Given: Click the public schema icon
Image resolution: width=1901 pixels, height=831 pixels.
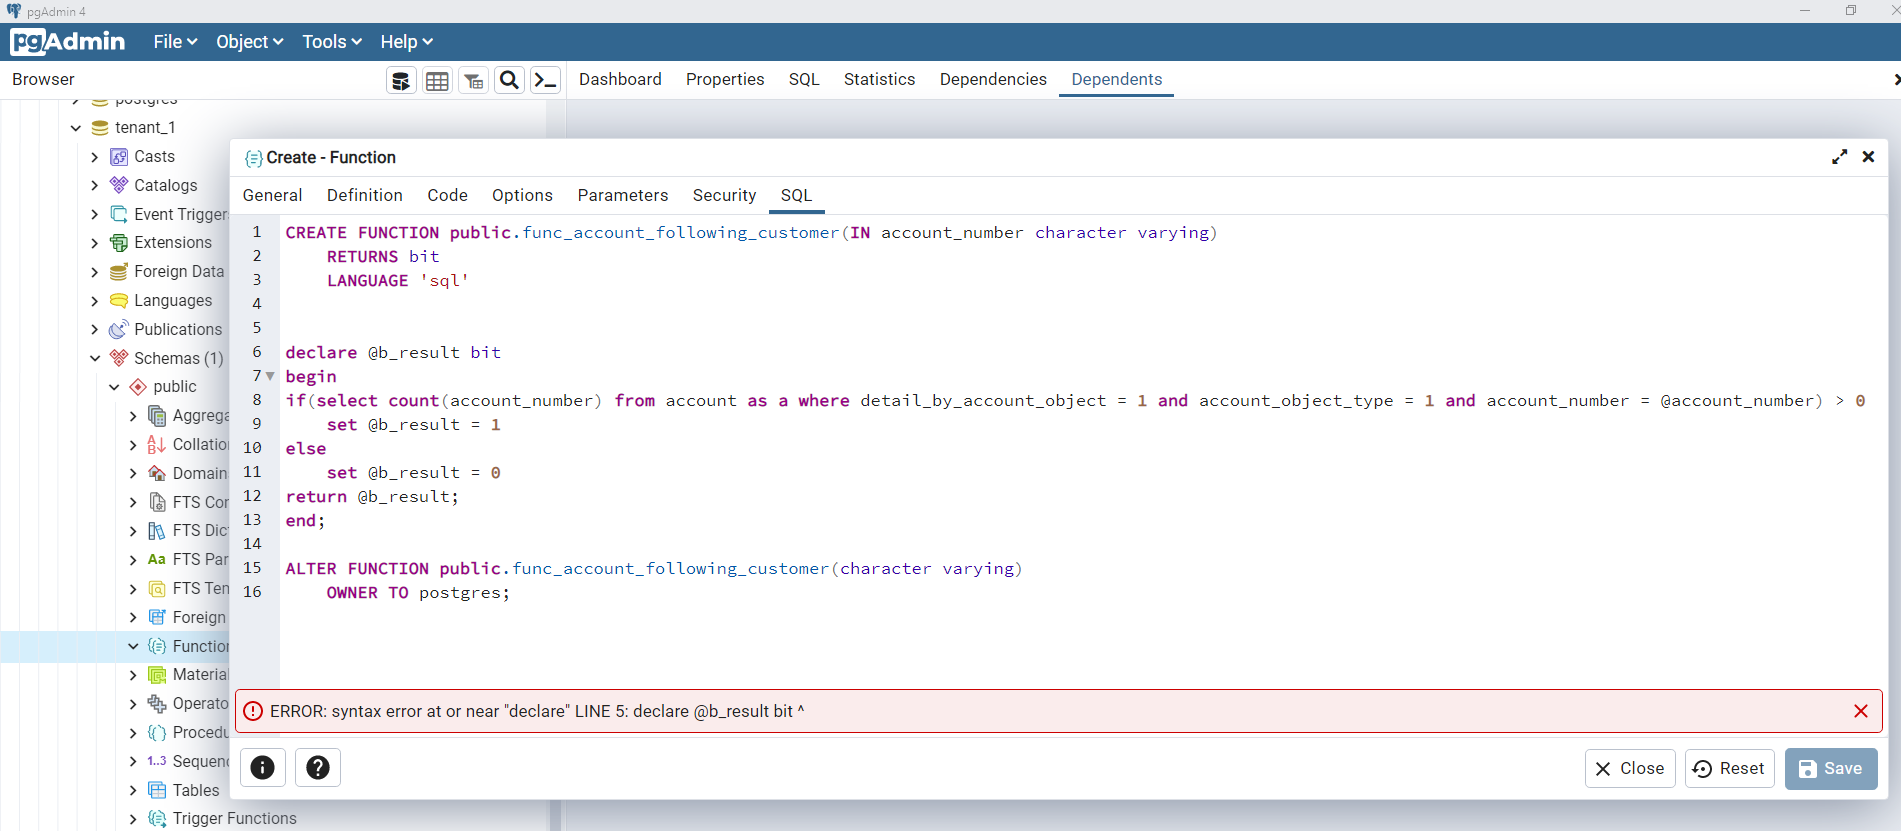Looking at the screenshot, I should 138,387.
